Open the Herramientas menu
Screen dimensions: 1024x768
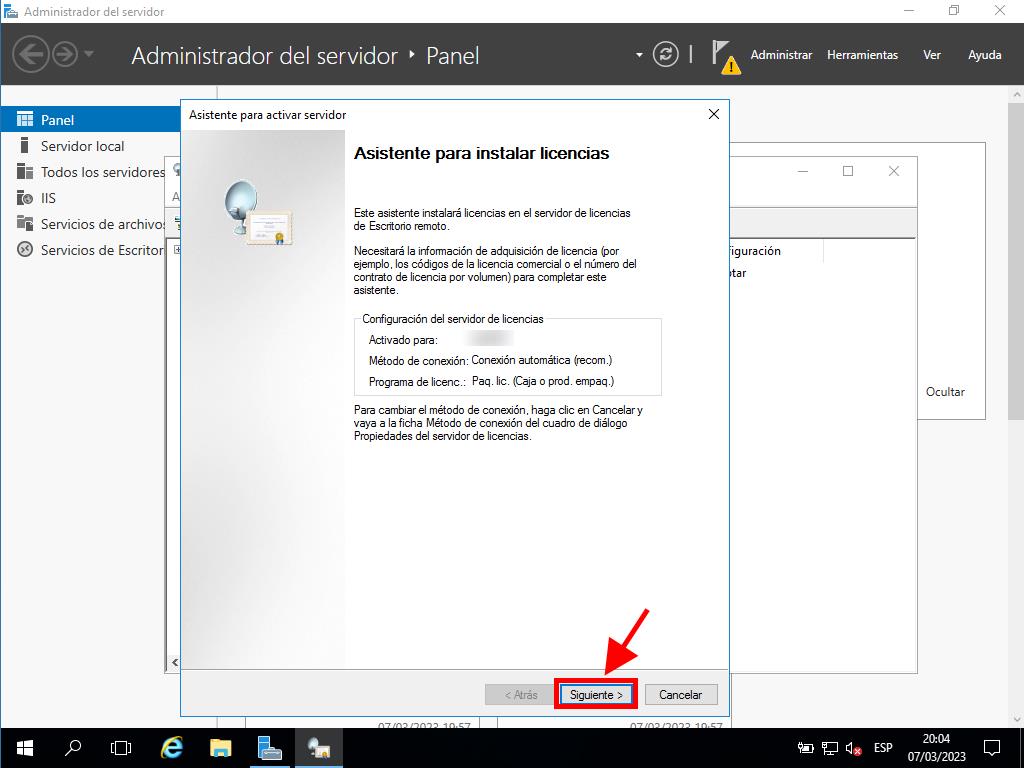tap(862, 55)
